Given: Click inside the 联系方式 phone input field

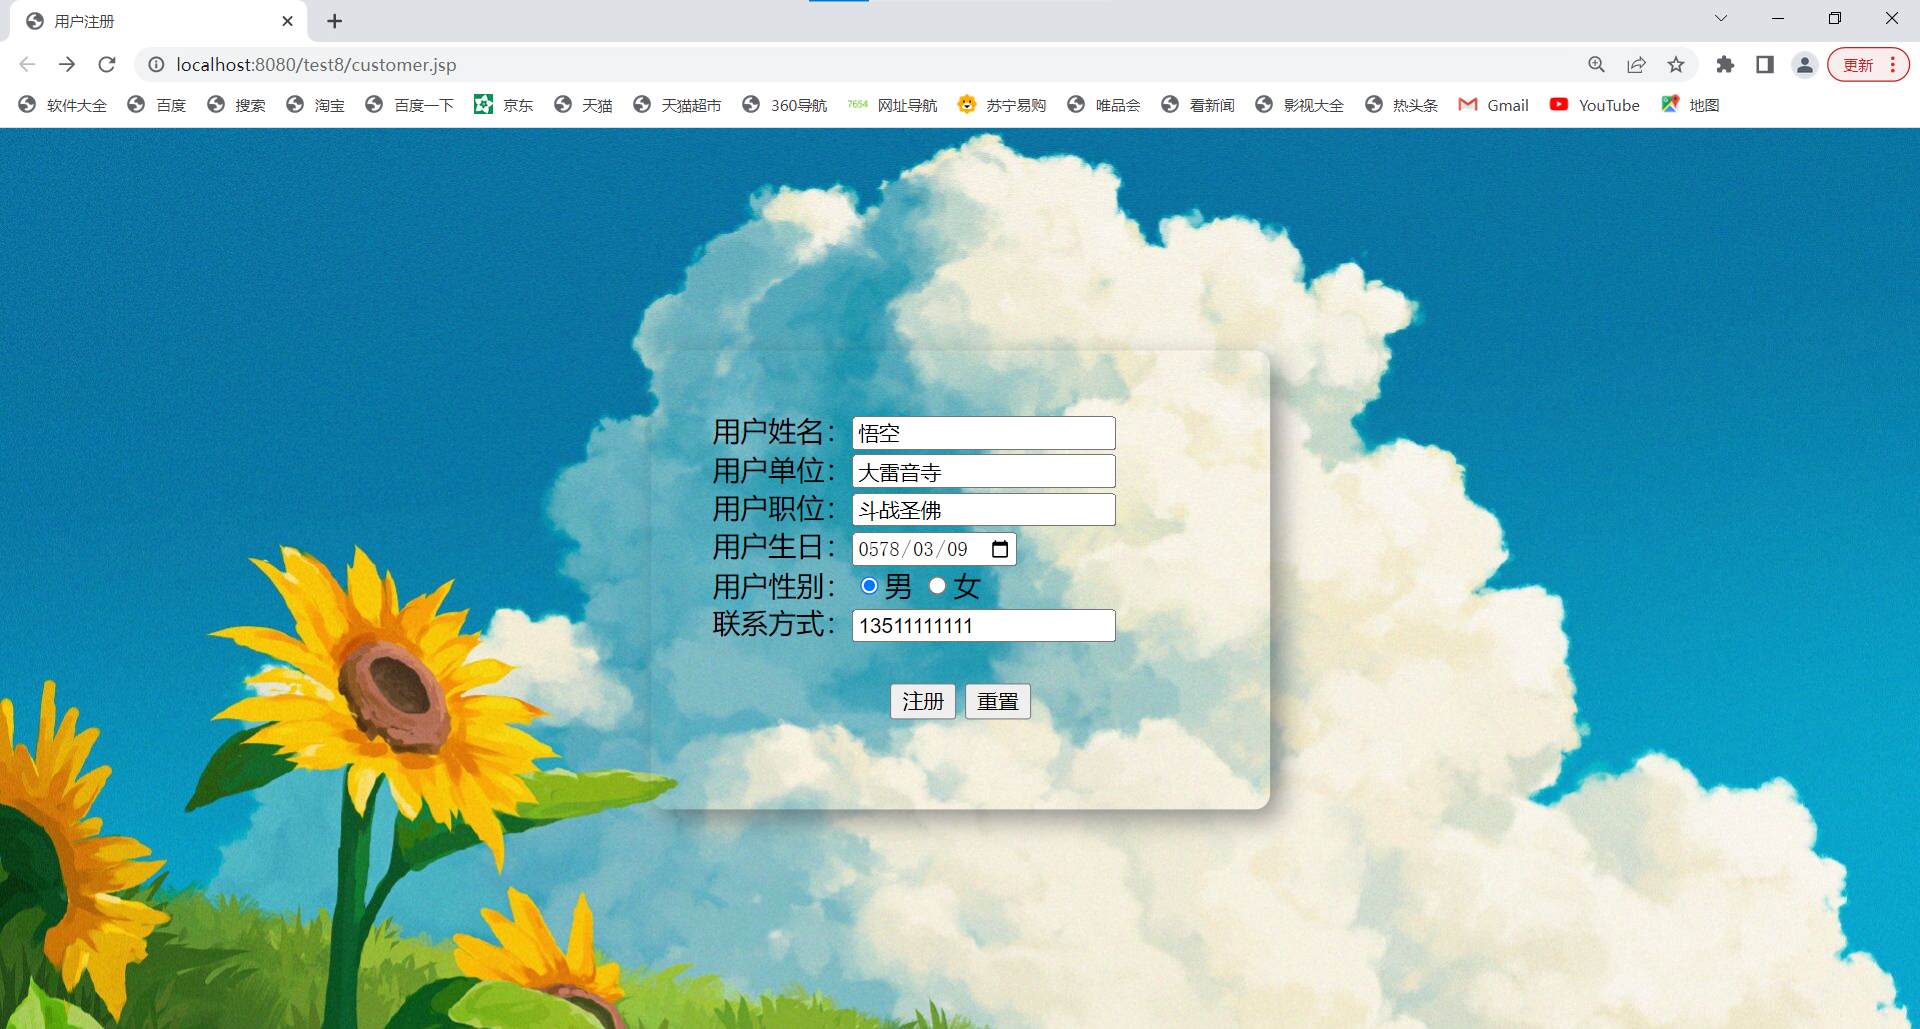Looking at the screenshot, I should (982, 625).
